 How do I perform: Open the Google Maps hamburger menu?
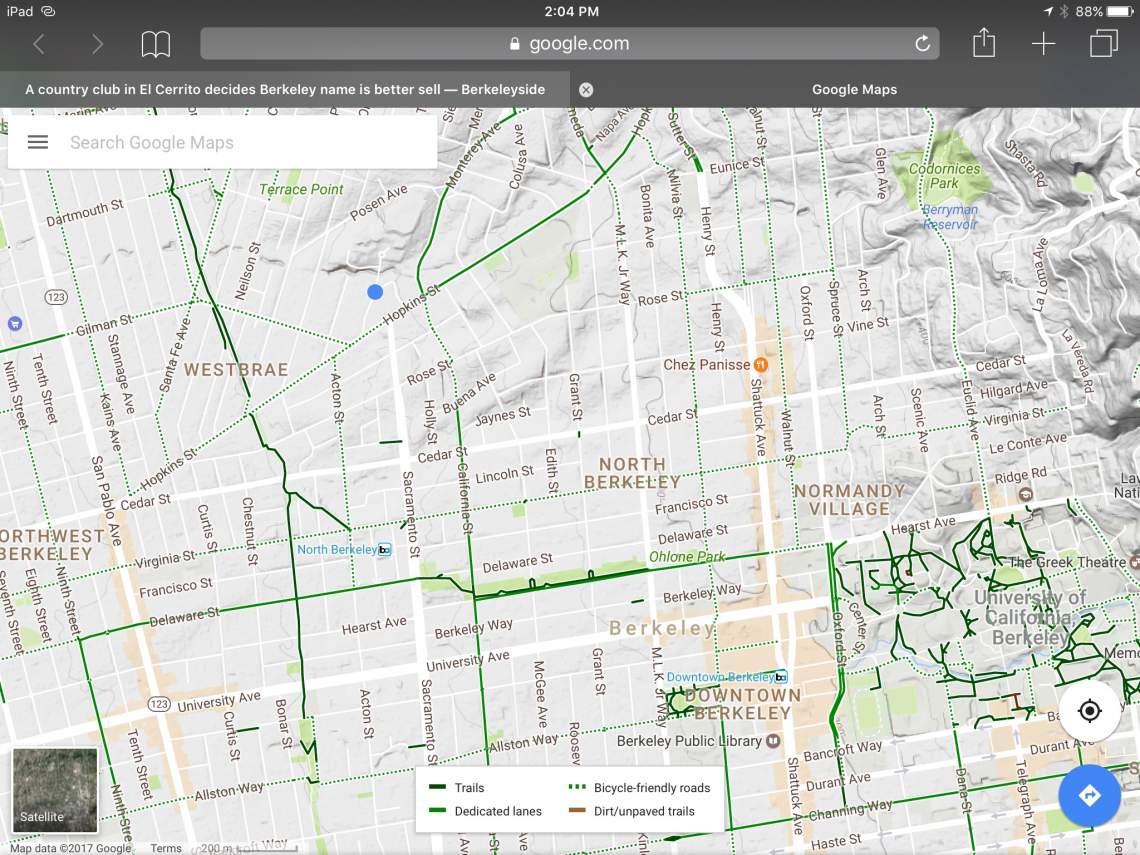38,142
